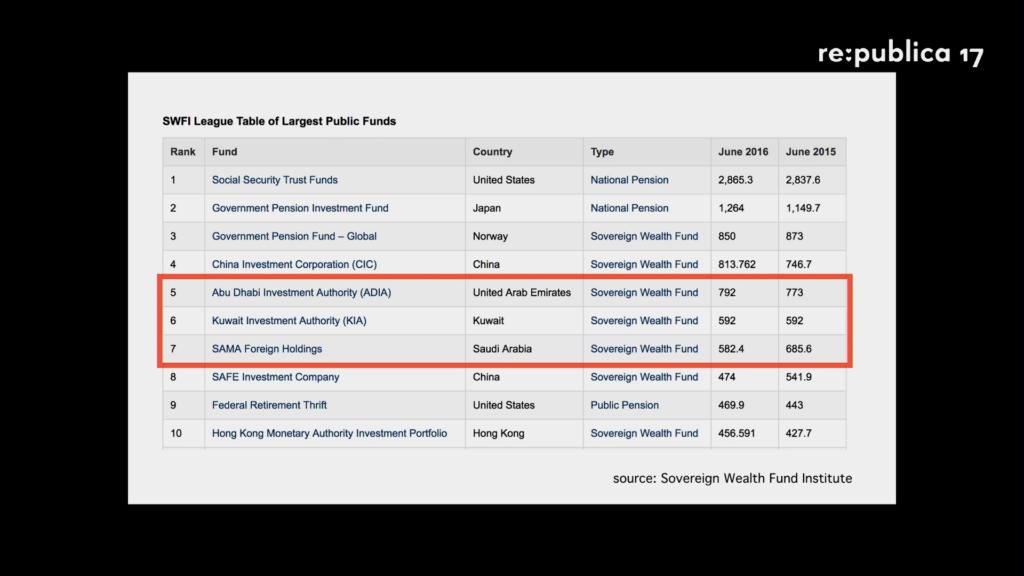The image size is (1024, 576).
Task: Click the Rank column header
Action: coord(183,152)
